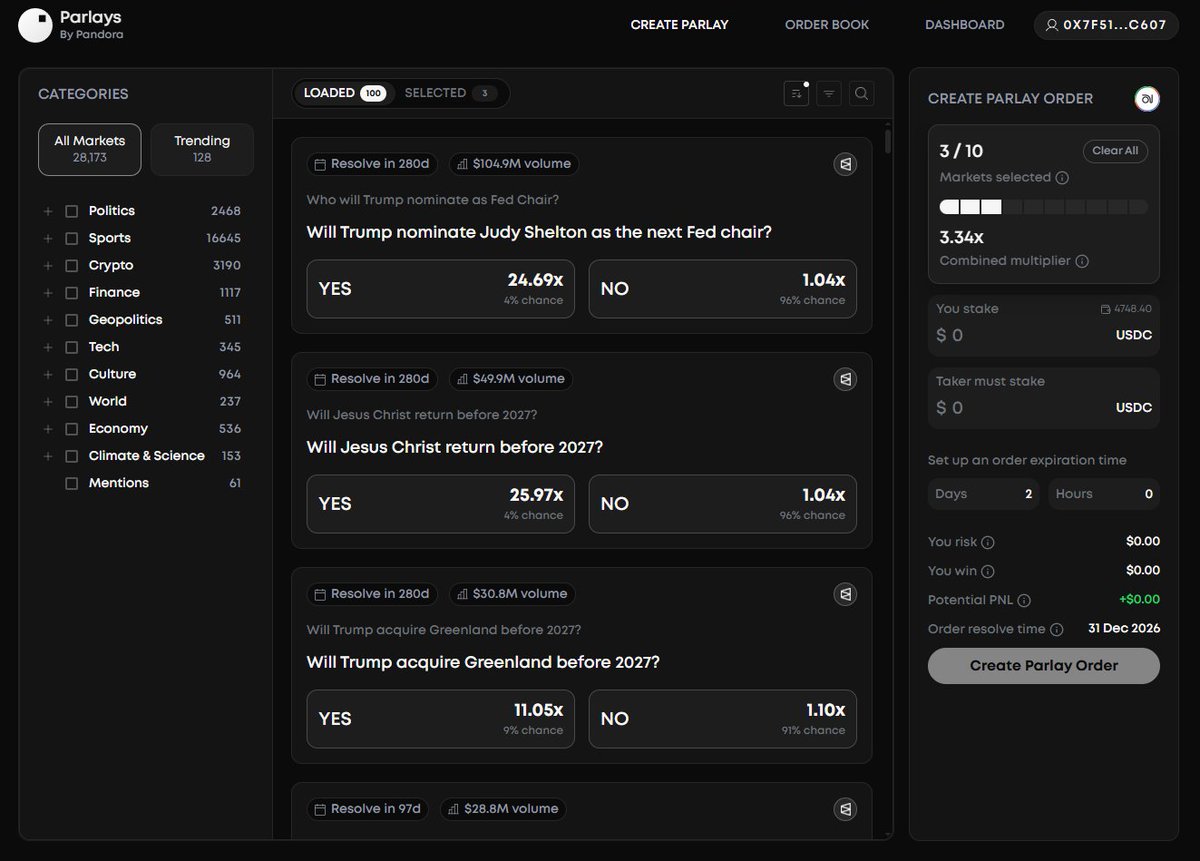Screen dimensions: 1200x861
Task: Click the share icon on the $28.8M volume market
Action: click(845, 809)
